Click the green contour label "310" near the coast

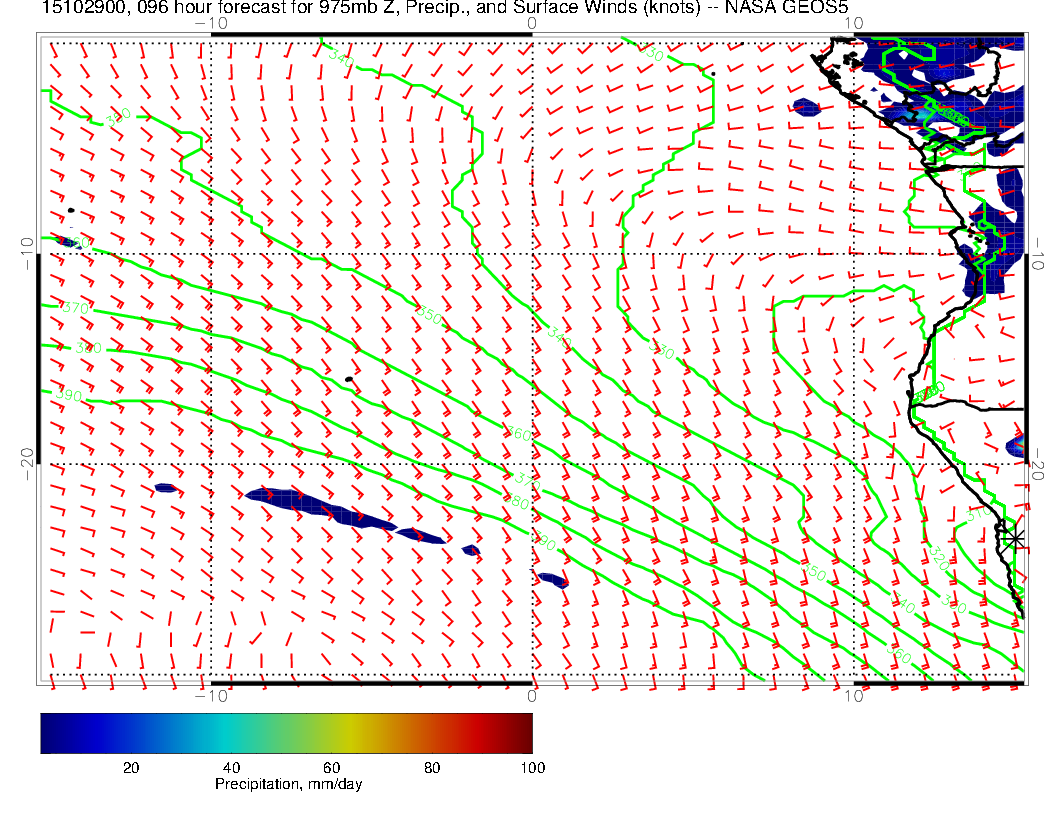tap(979, 514)
